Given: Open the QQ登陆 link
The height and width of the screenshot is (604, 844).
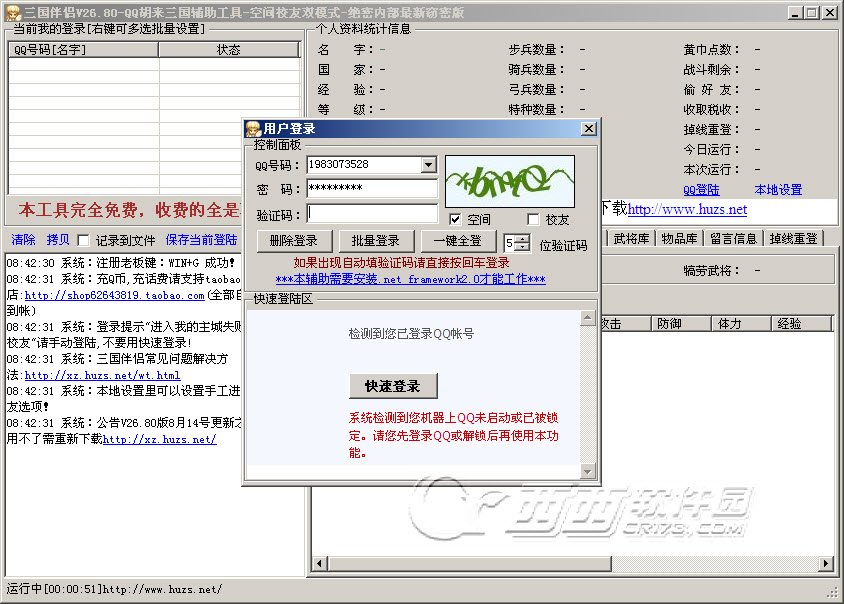Looking at the screenshot, I should coord(701,189).
